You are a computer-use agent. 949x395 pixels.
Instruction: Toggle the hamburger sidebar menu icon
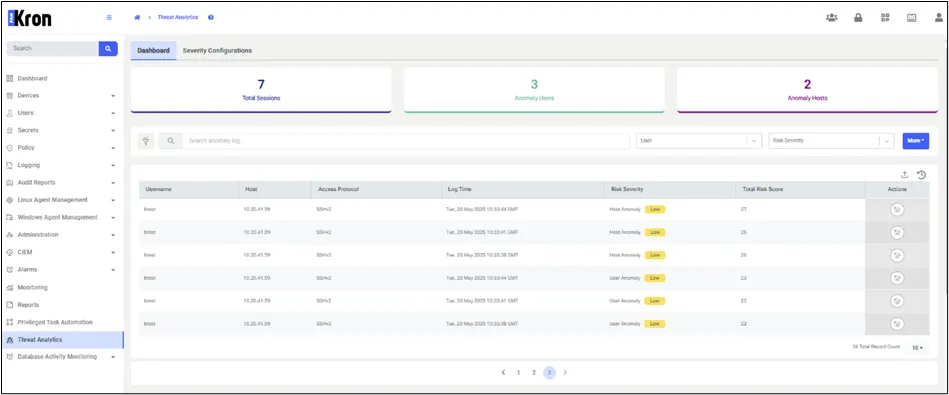[109, 18]
